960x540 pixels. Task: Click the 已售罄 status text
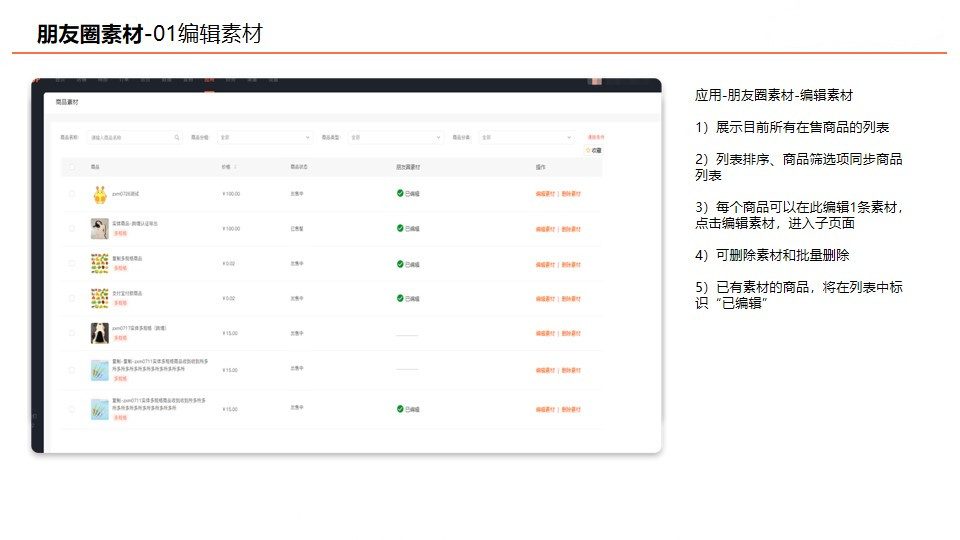[297, 229]
